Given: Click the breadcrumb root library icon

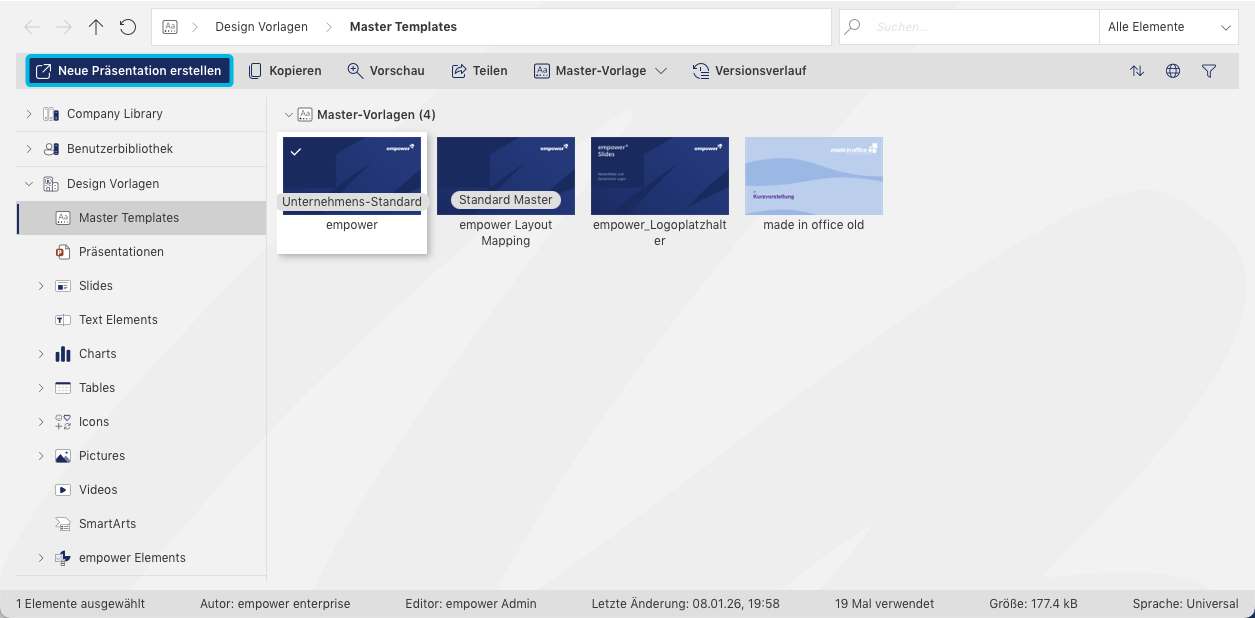Looking at the screenshot, I should [170, 27].
